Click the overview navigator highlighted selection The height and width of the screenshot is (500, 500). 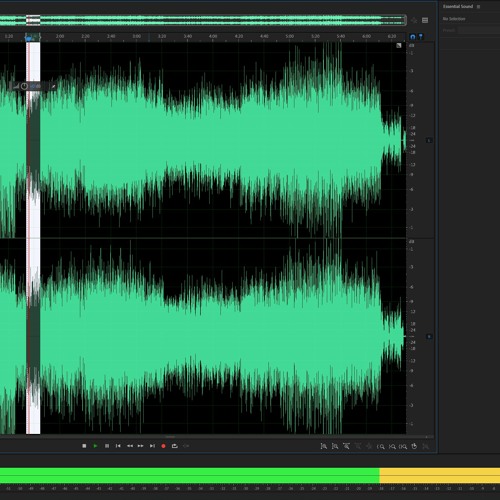33,20
